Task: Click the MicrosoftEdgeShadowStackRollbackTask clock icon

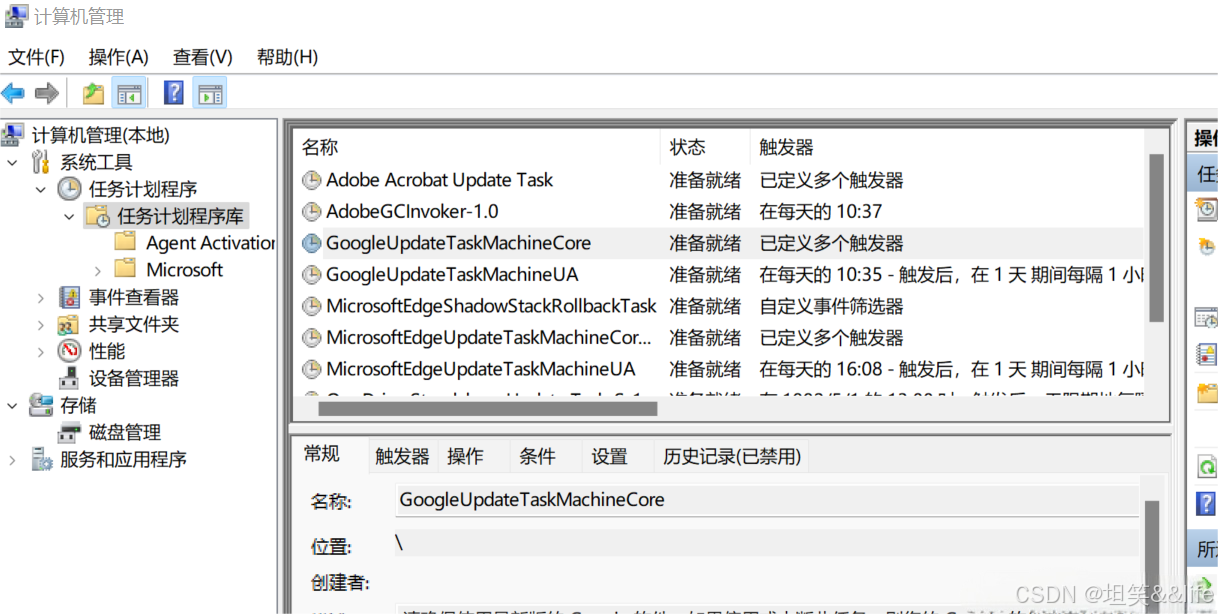Action: pos(312,306)
